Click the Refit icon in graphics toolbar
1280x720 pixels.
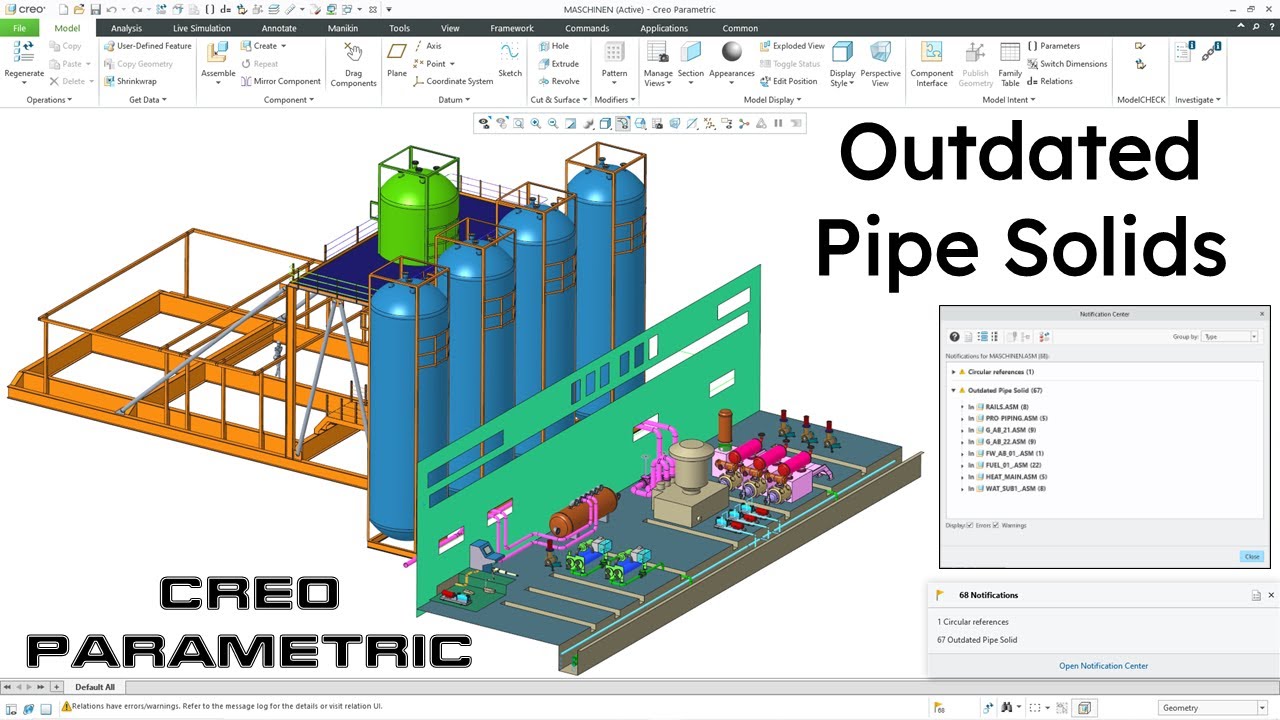pyautogui.click(x=519, y=123)
